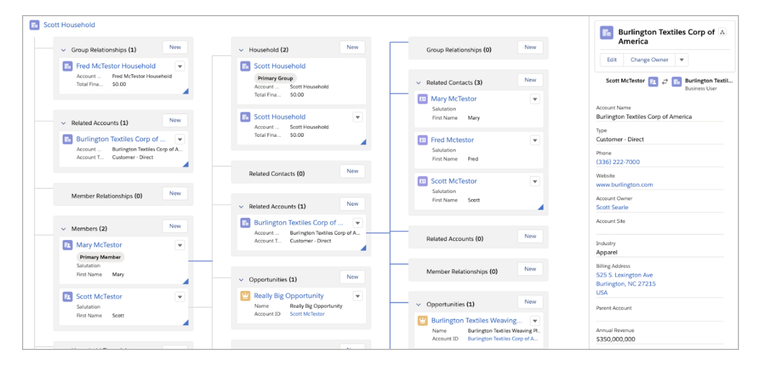Click New in Related Accounts (0)

[530, 236]
